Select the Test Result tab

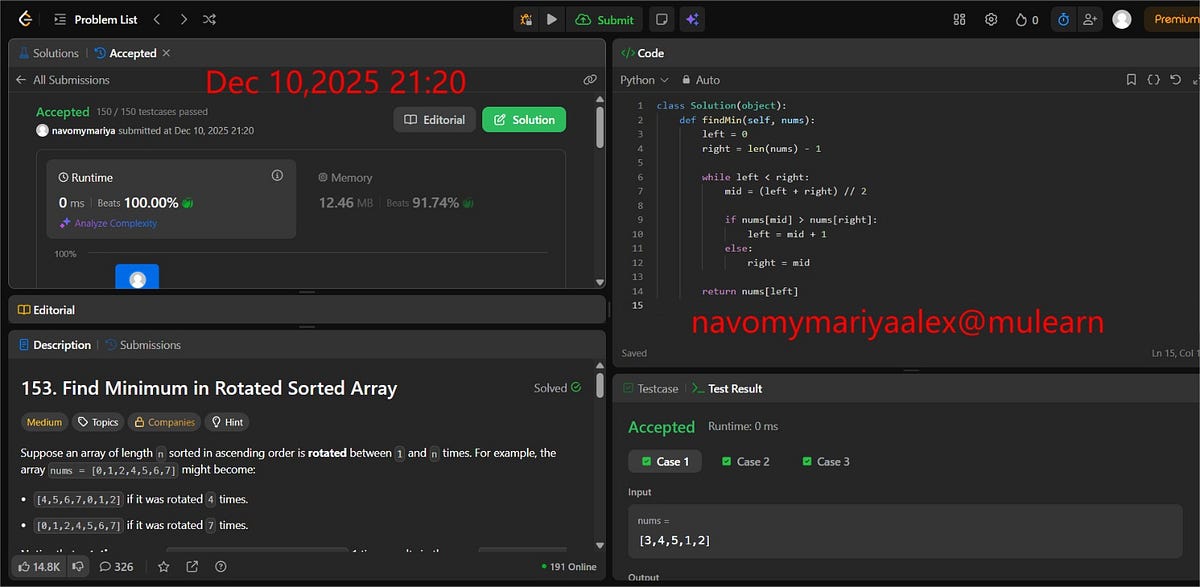click(727, 388)
